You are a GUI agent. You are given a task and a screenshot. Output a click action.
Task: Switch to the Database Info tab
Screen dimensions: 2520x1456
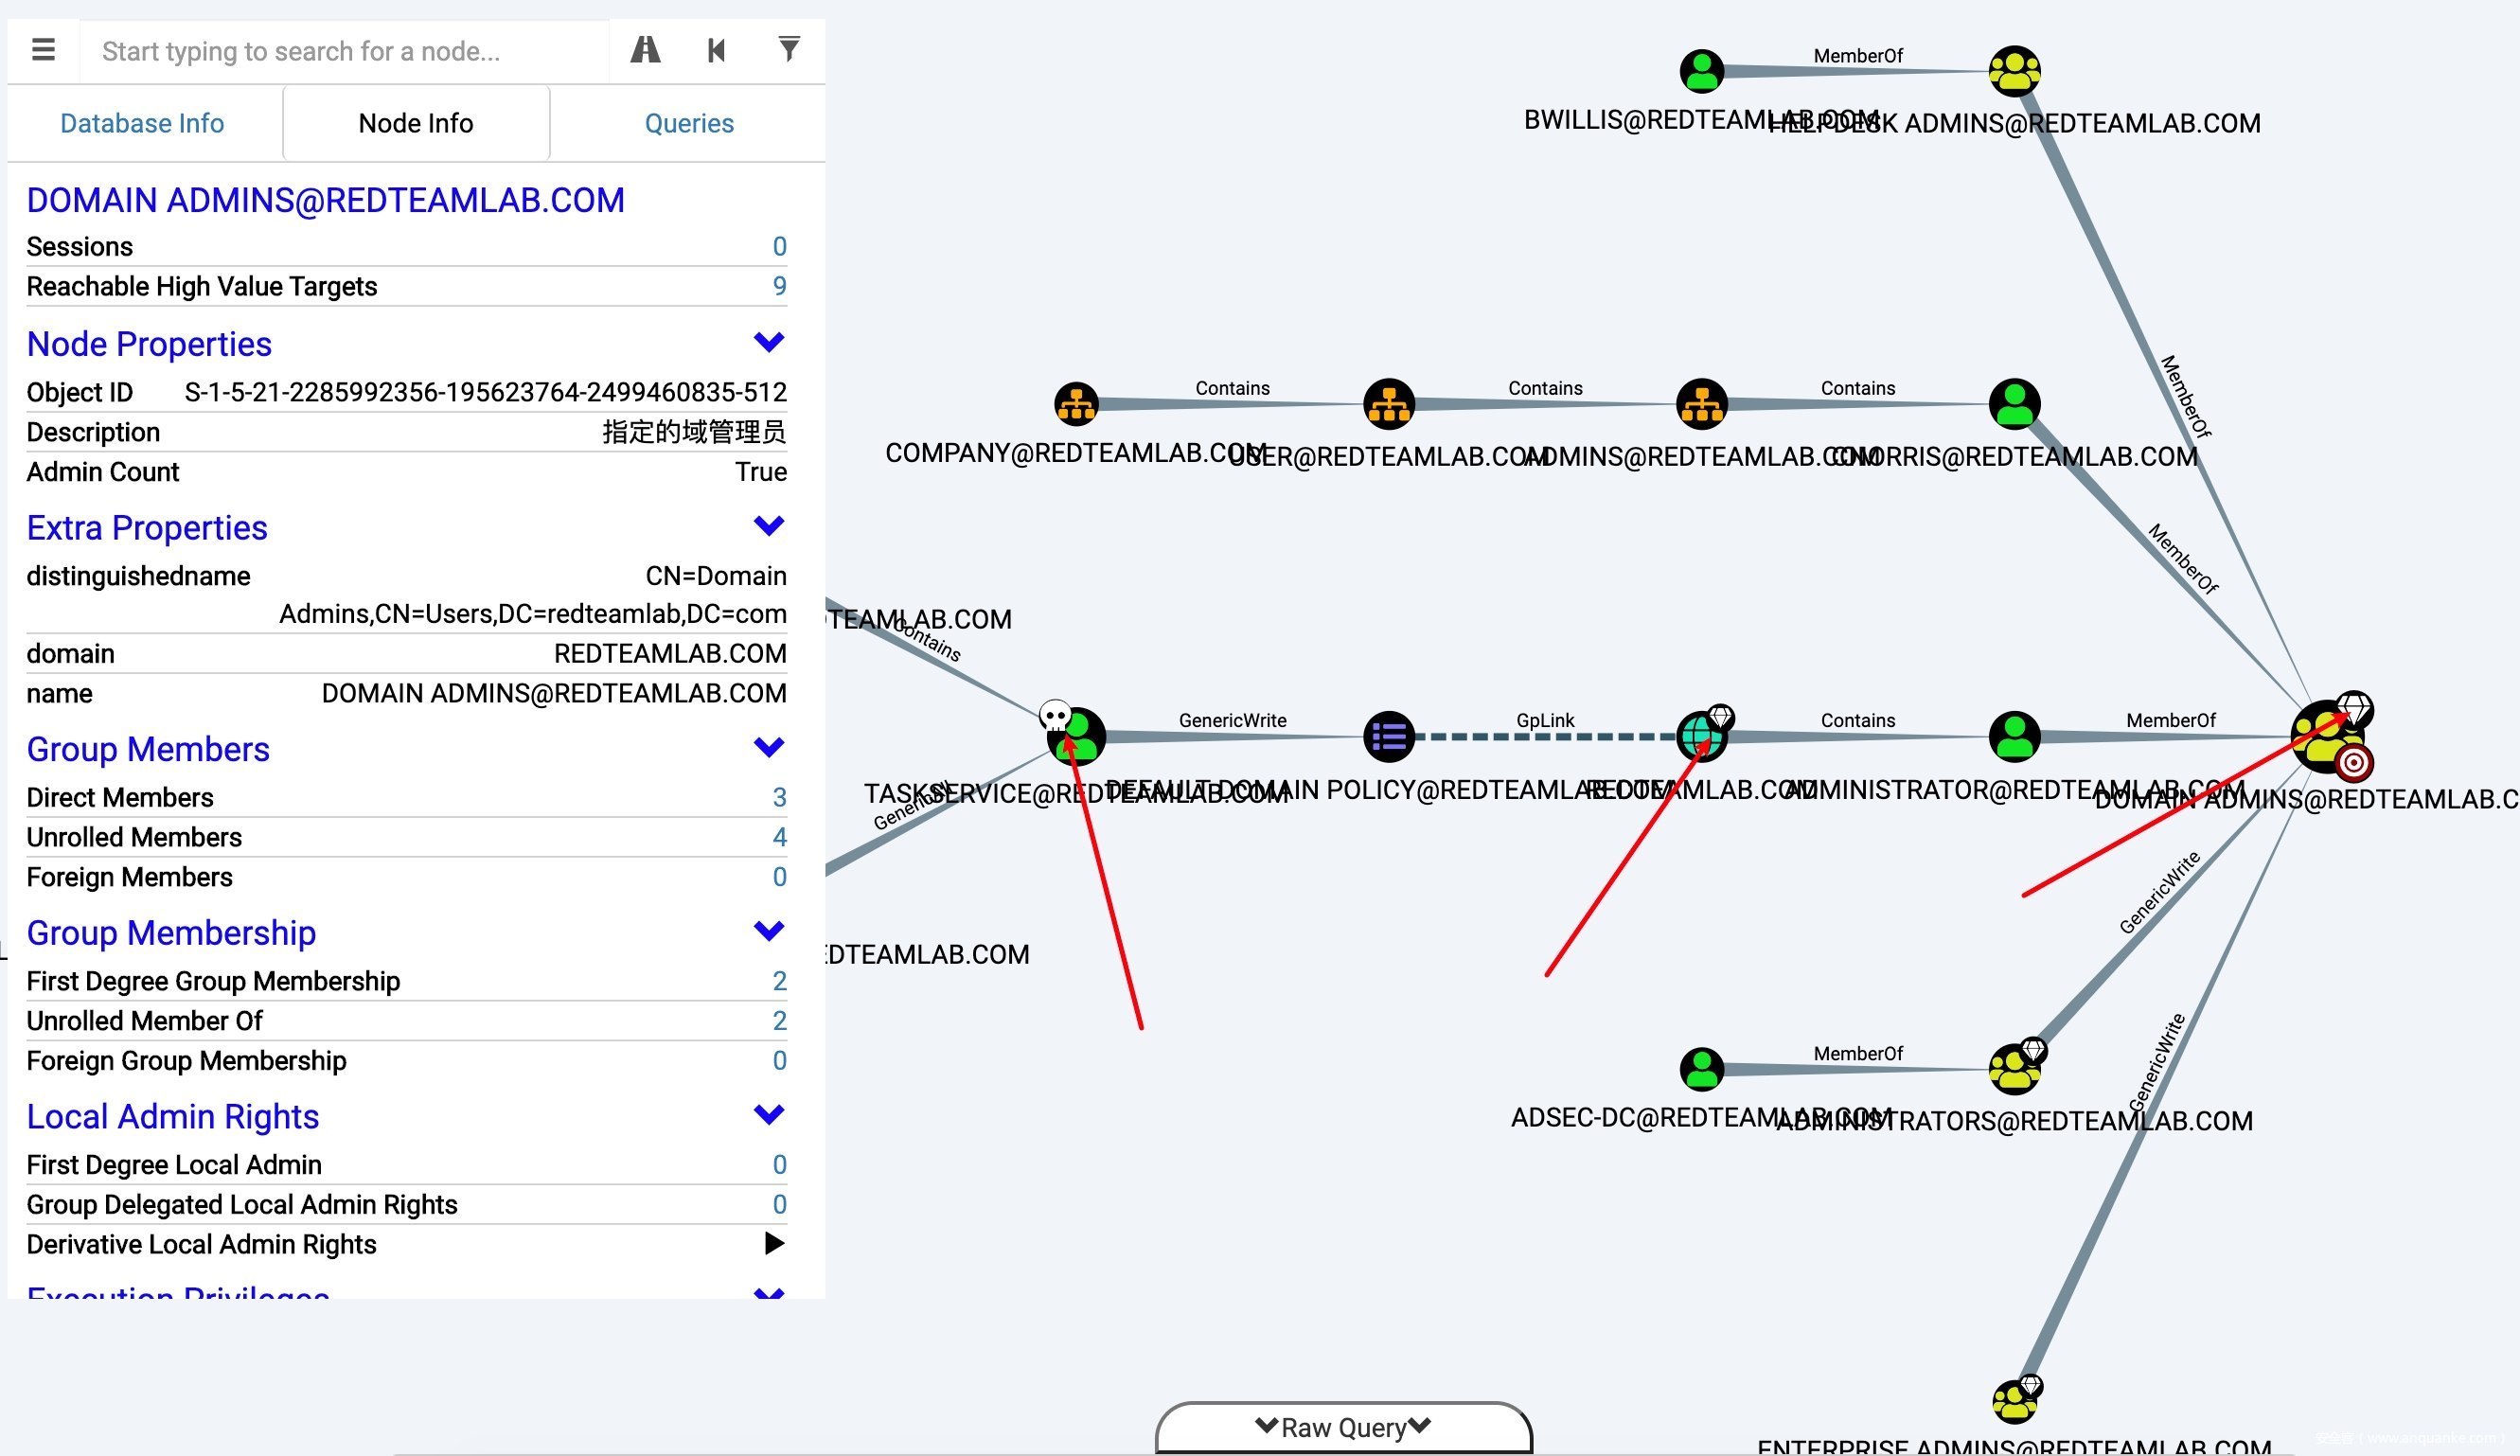tap(142, 123)
